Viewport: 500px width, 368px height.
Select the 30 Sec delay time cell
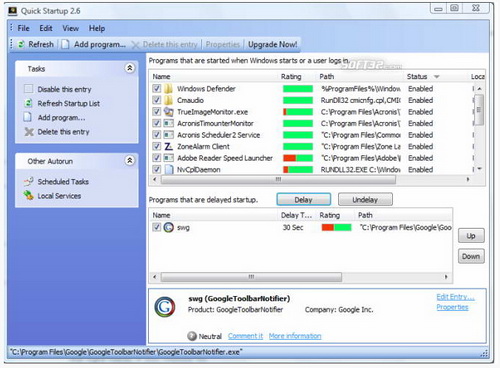(293, 227)
